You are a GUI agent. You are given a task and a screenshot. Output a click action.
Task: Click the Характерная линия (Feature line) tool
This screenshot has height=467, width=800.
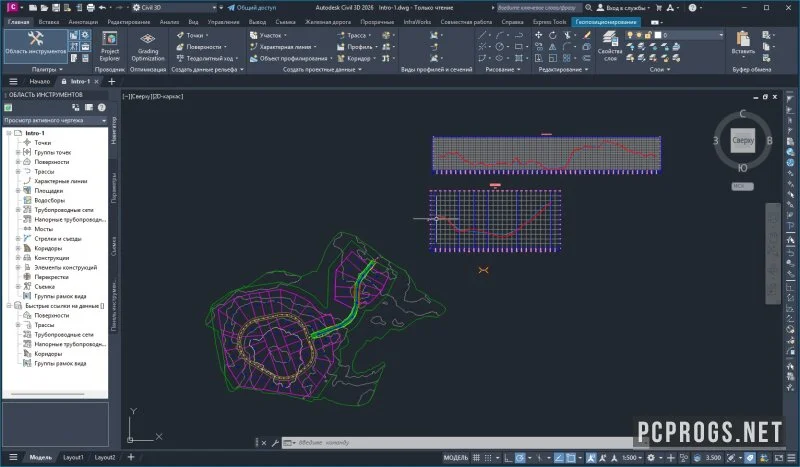point(283,47)
